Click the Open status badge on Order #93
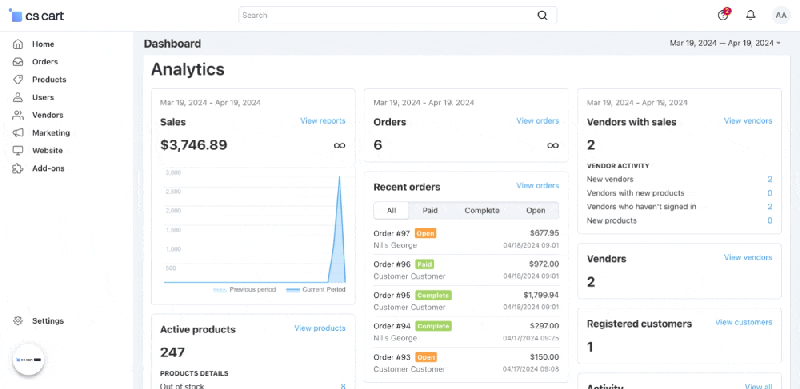Viewport: 800px width, 389px height. pyautogui.click(x=426, y=357)
